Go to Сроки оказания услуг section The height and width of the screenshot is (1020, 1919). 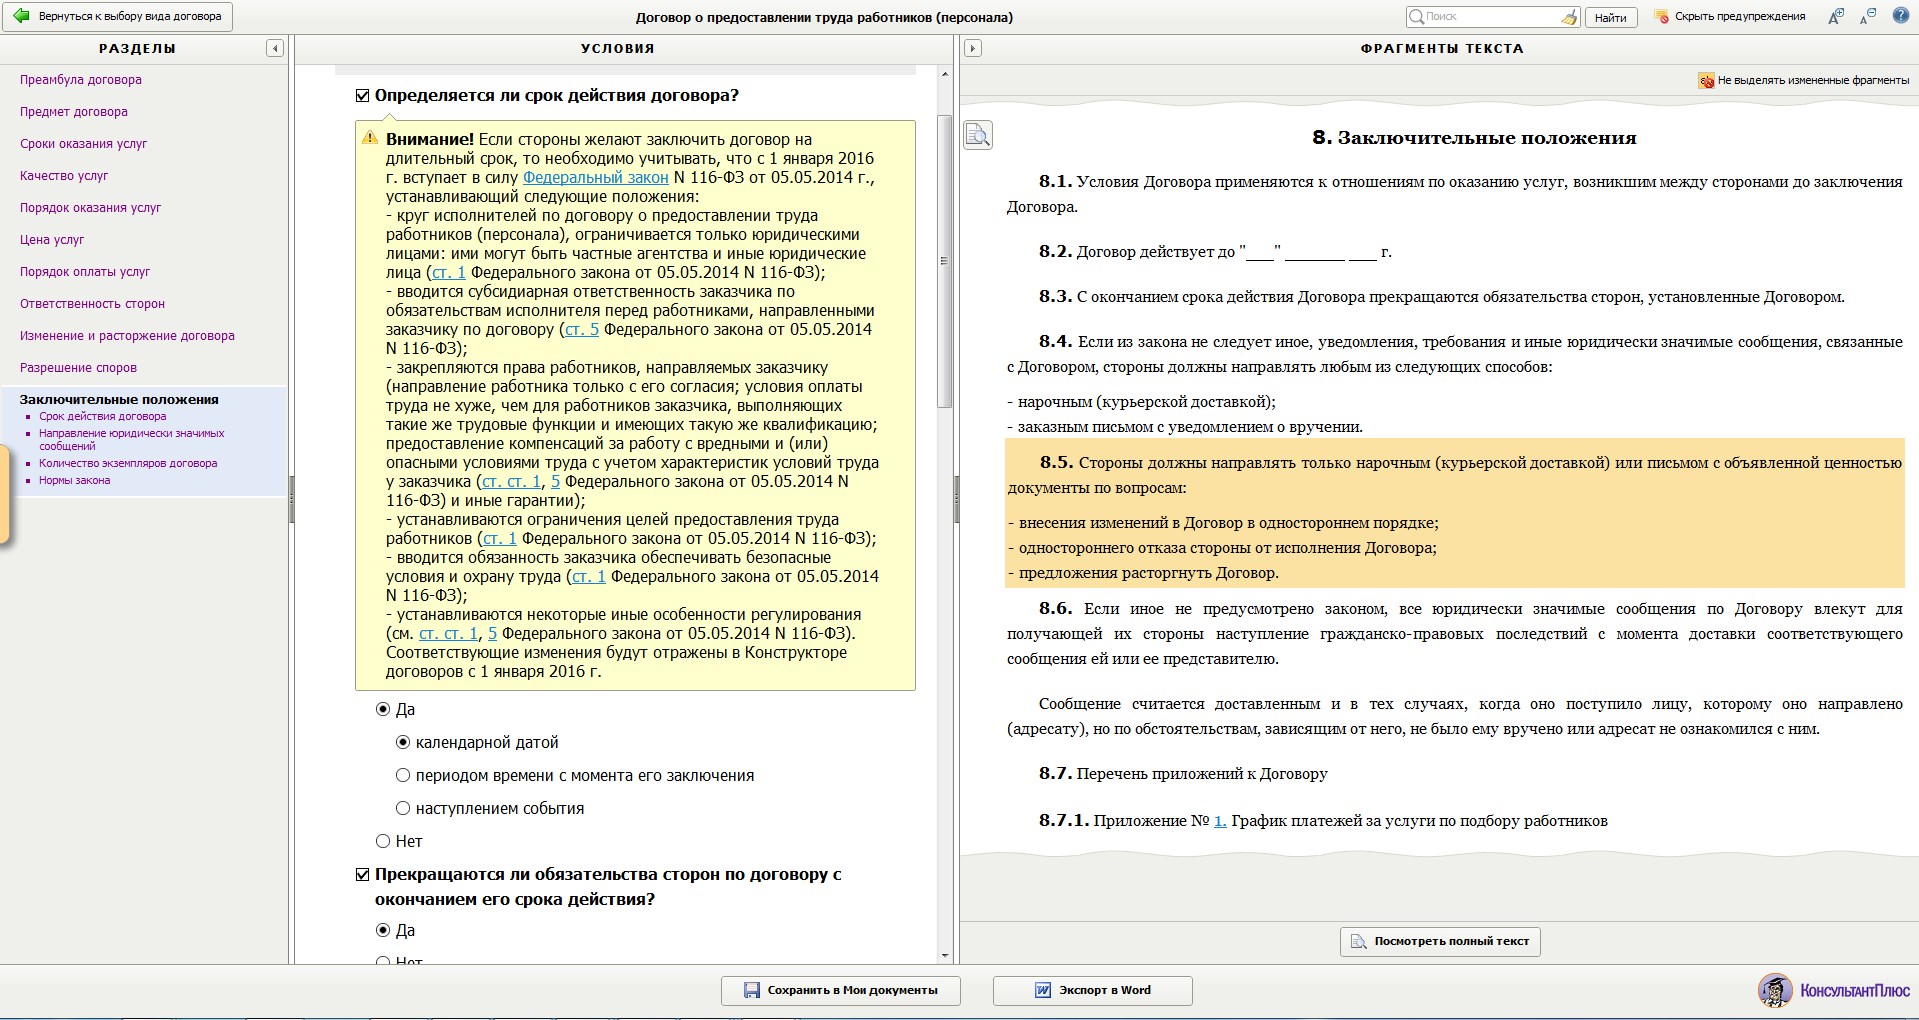click(83, 144)
